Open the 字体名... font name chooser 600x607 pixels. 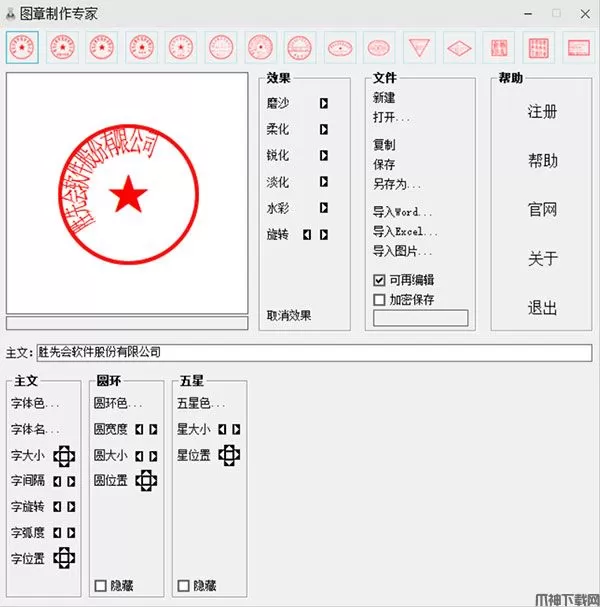coord(35,429)
